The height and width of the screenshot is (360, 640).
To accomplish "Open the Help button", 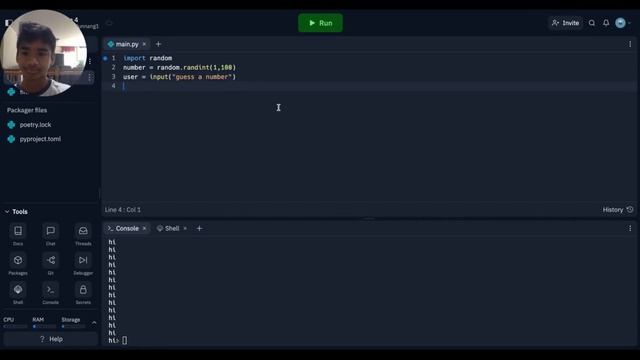I will tap(51, 339).
